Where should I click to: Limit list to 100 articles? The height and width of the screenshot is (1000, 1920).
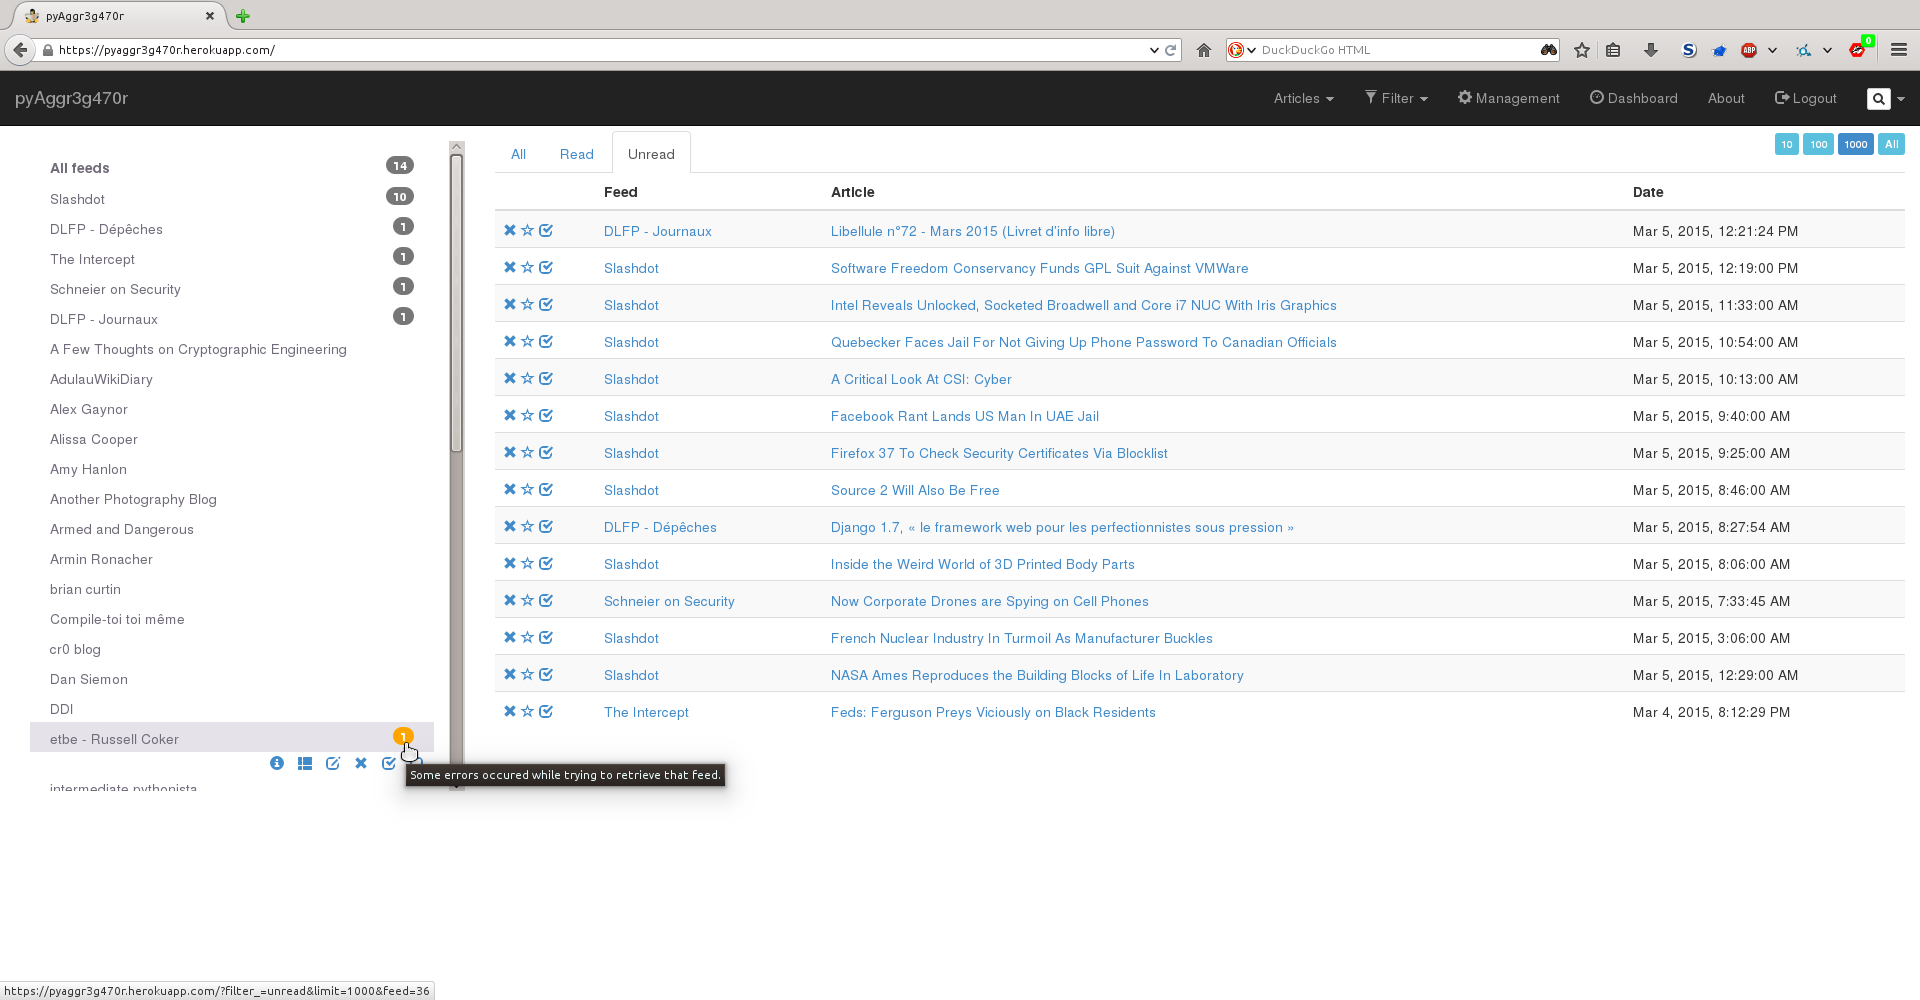tap(1819, 144)
